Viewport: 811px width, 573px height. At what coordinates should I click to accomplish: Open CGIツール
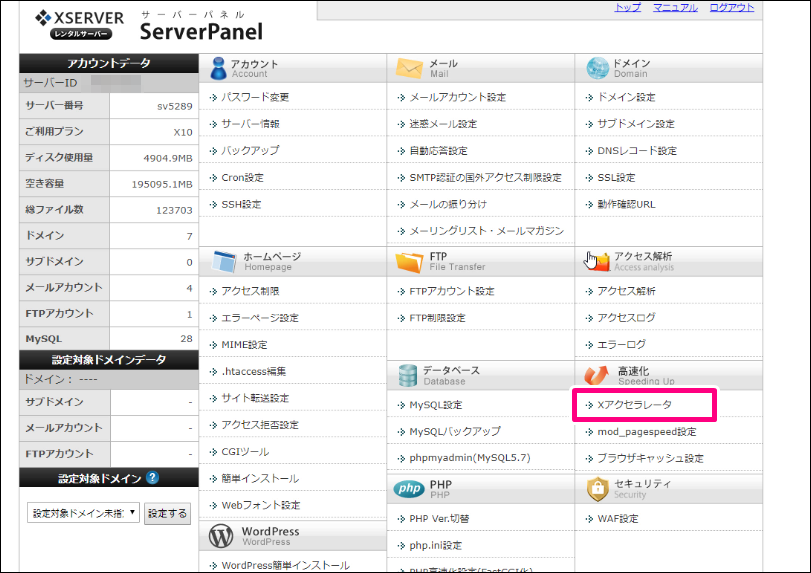click(245, 452)
